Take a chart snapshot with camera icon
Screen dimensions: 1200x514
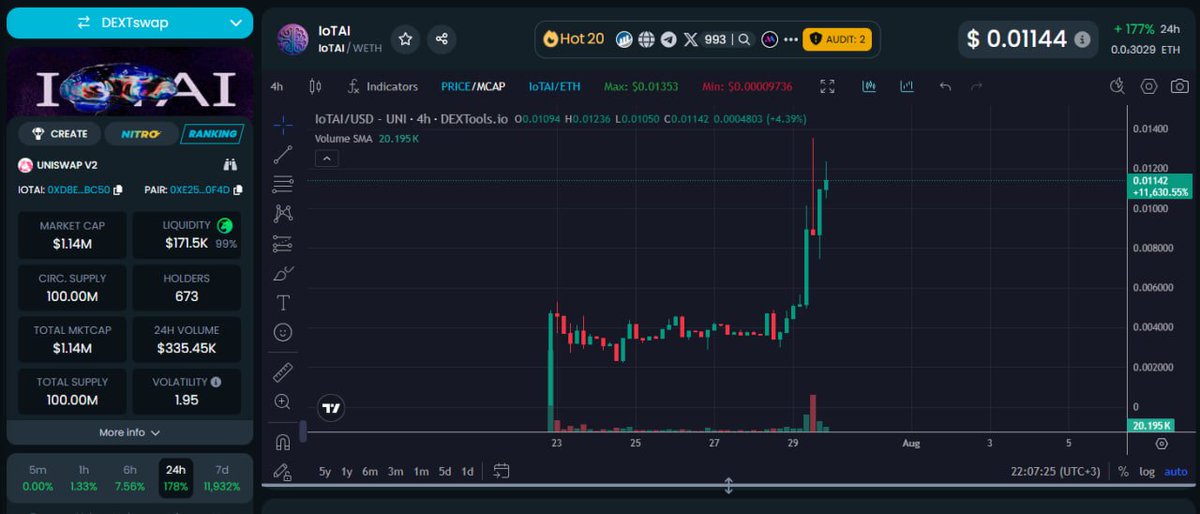pos(1180,86)
